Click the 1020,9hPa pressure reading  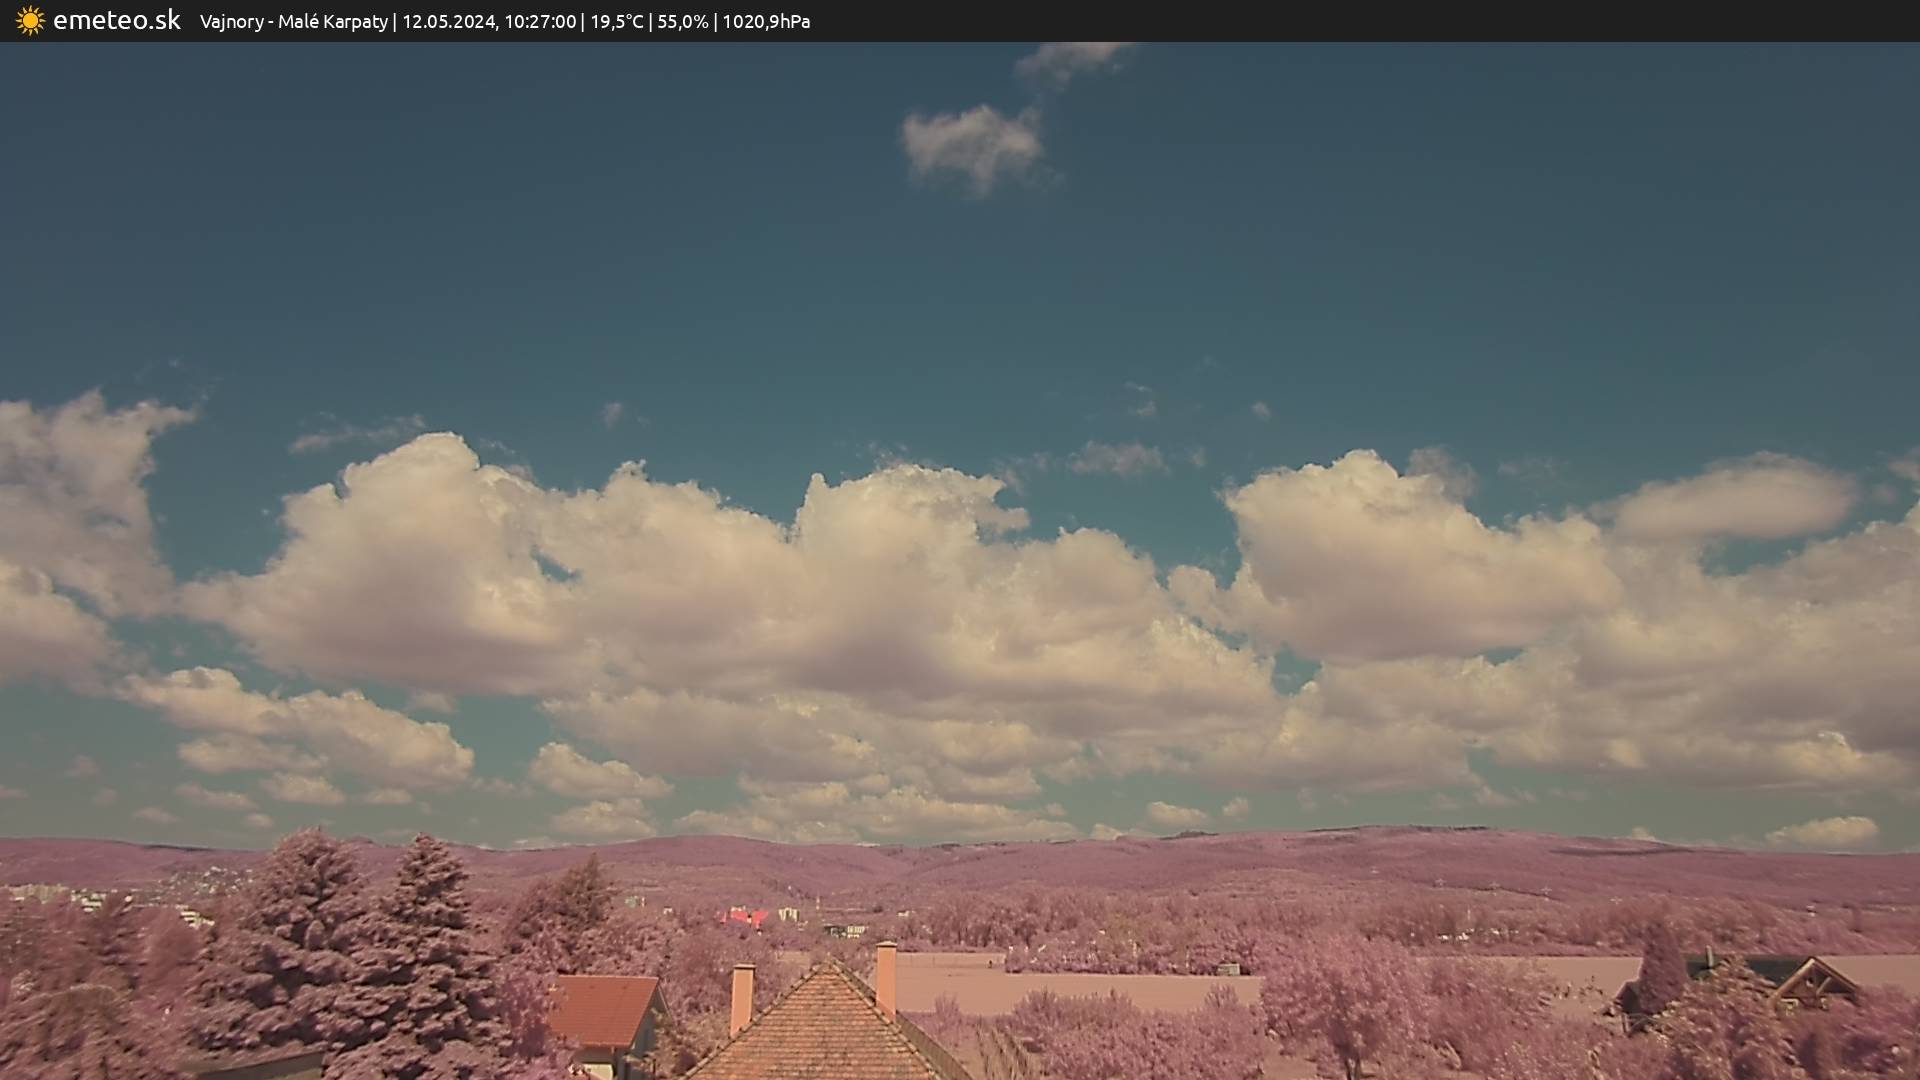765,22
